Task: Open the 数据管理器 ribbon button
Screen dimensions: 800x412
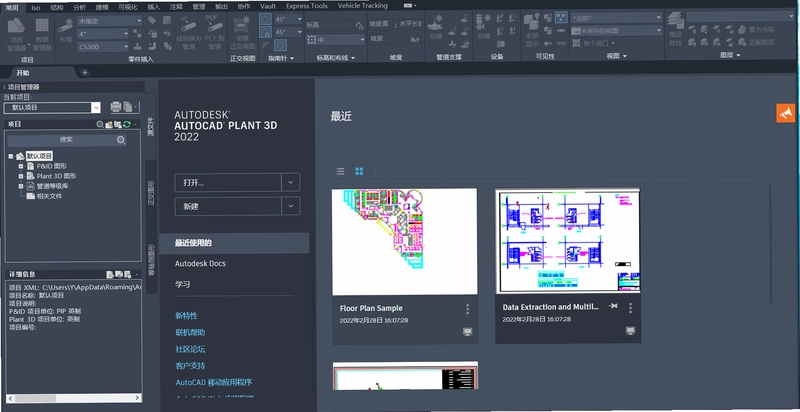Action: (42, 34)
